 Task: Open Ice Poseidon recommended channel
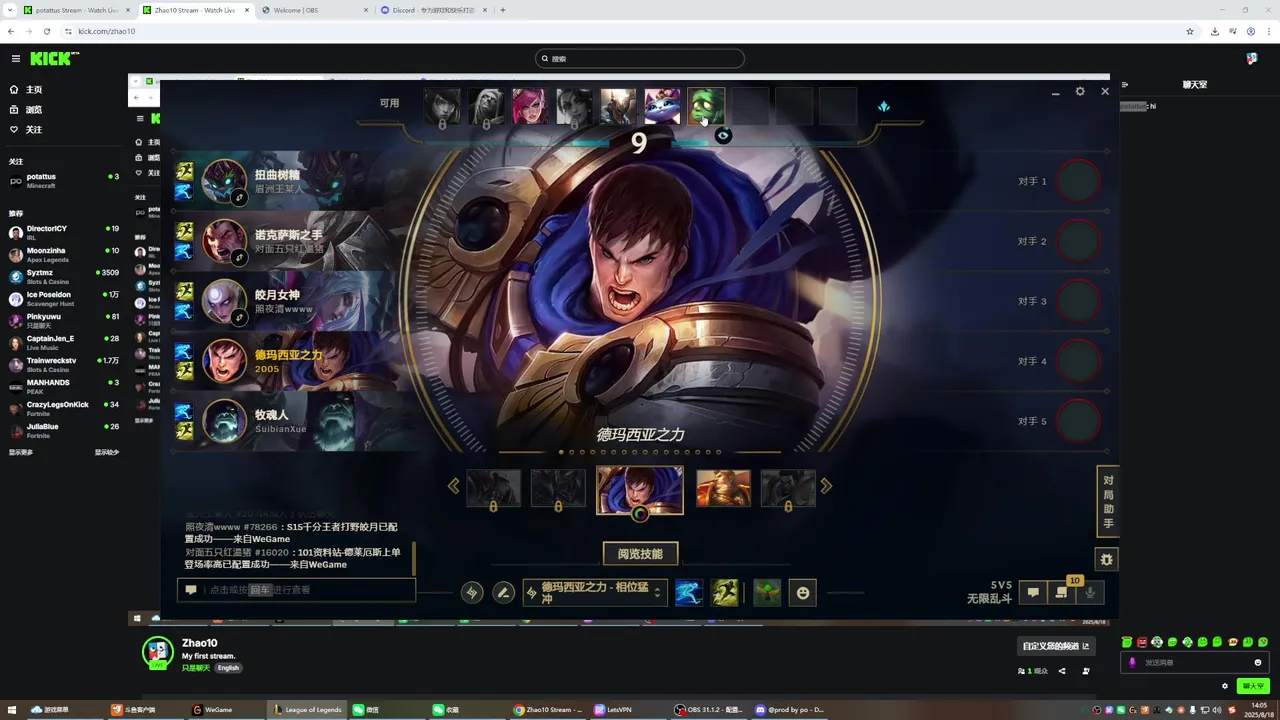click(64, 299)
